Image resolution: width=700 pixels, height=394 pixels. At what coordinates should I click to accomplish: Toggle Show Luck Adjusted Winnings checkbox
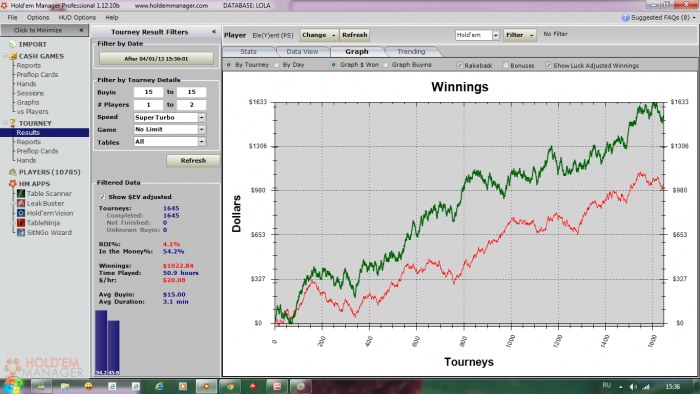(548, 65)
